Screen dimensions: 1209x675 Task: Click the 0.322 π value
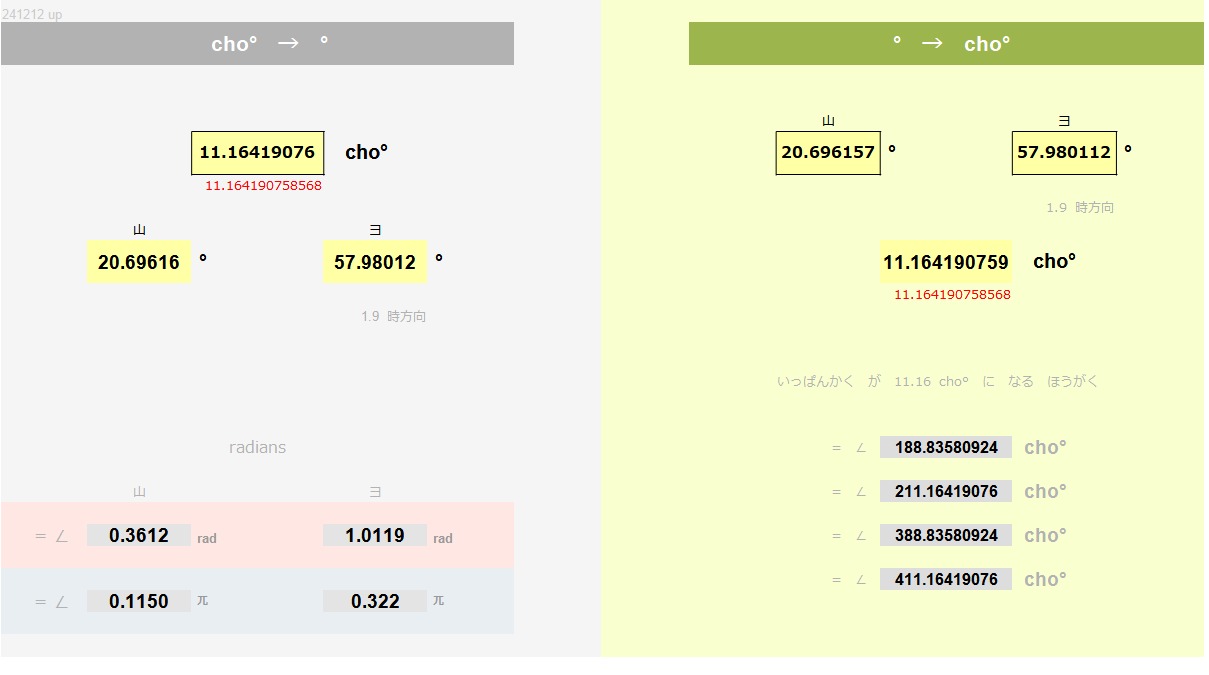pos(375,601)
